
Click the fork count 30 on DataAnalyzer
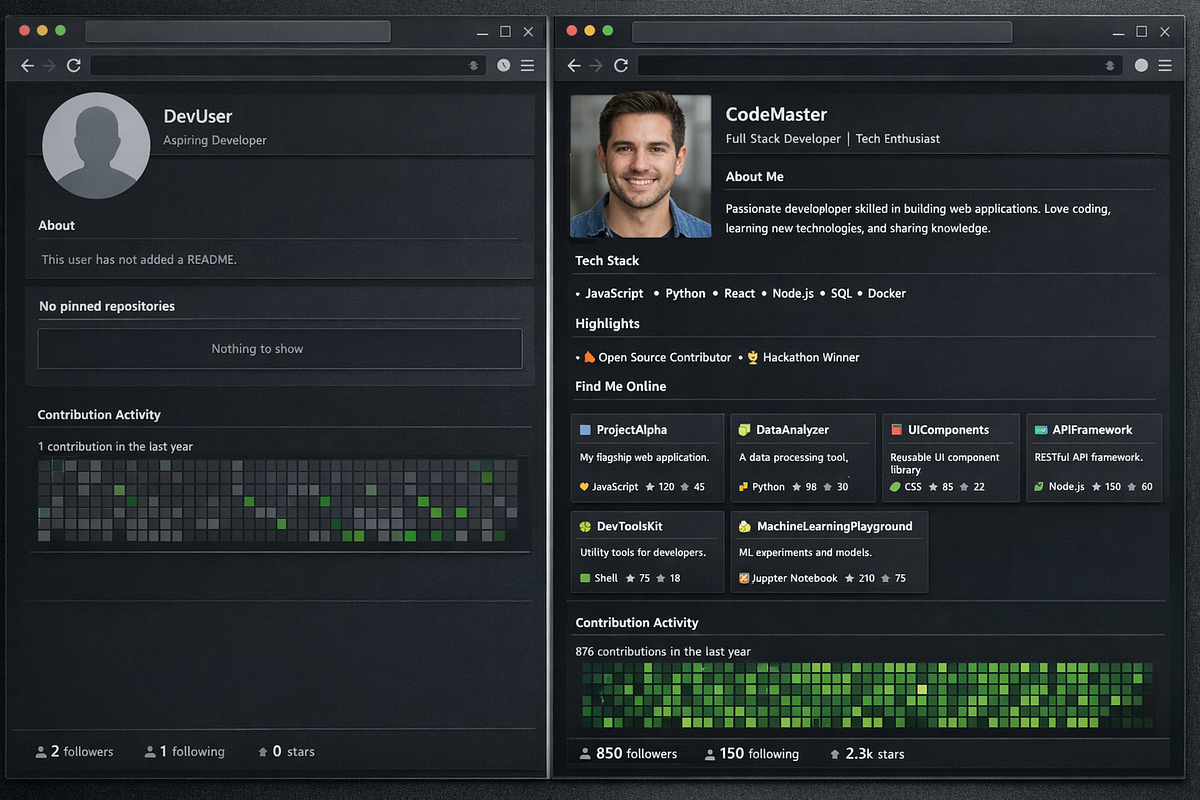[x=836, y=486]
